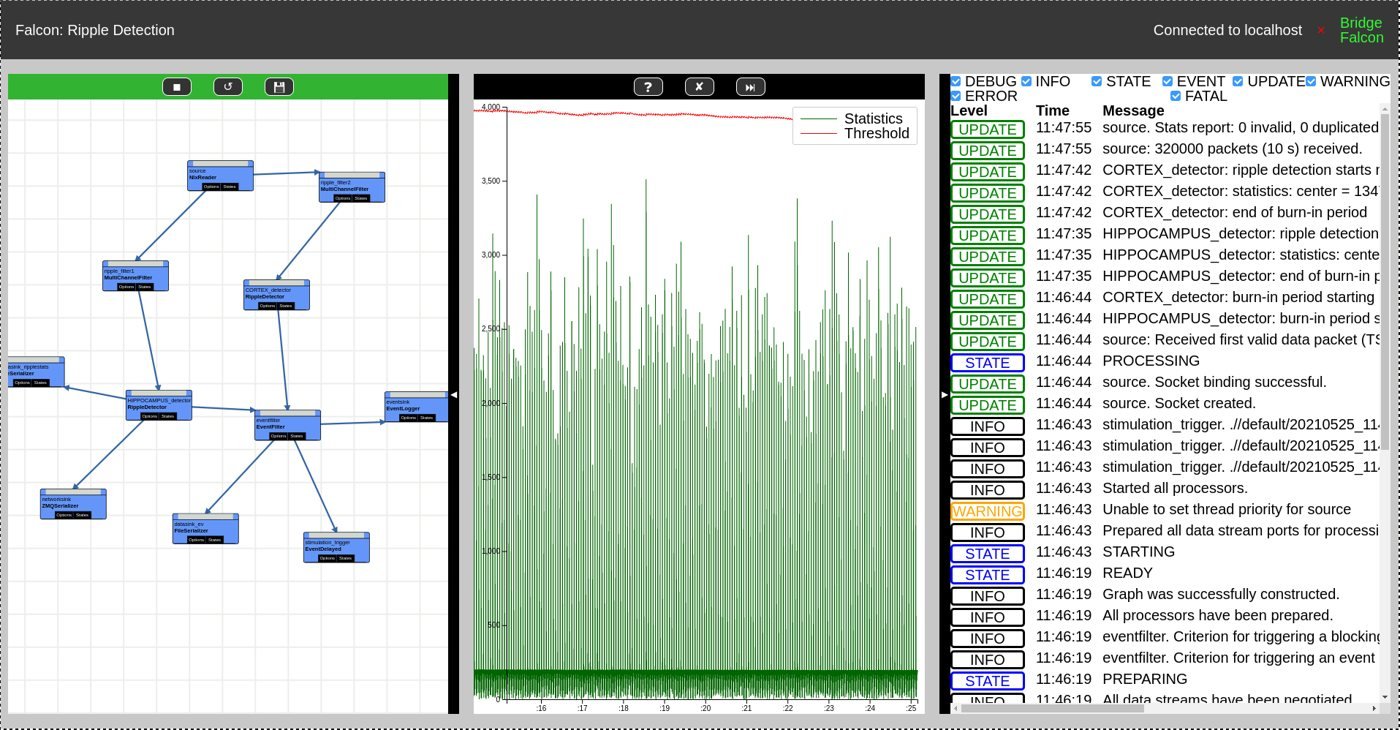Select the 'Started all processors.' log message

coord(1174,489)
